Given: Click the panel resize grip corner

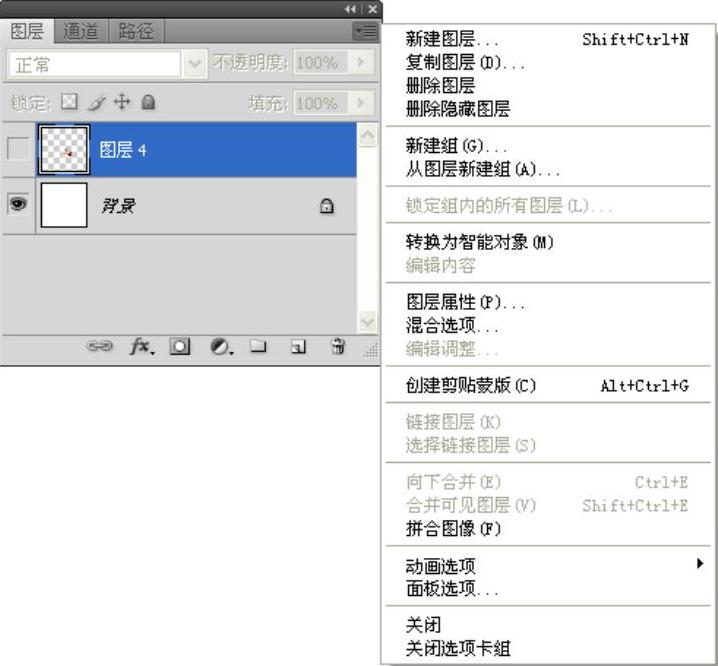Looking at the screenshot, I should point(372,350).
